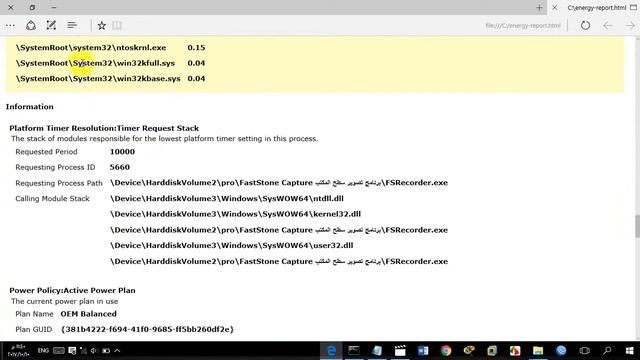The image size is (640, 360).
Task: Open File Explorer from the taskbar
Action: coord(538,351)
